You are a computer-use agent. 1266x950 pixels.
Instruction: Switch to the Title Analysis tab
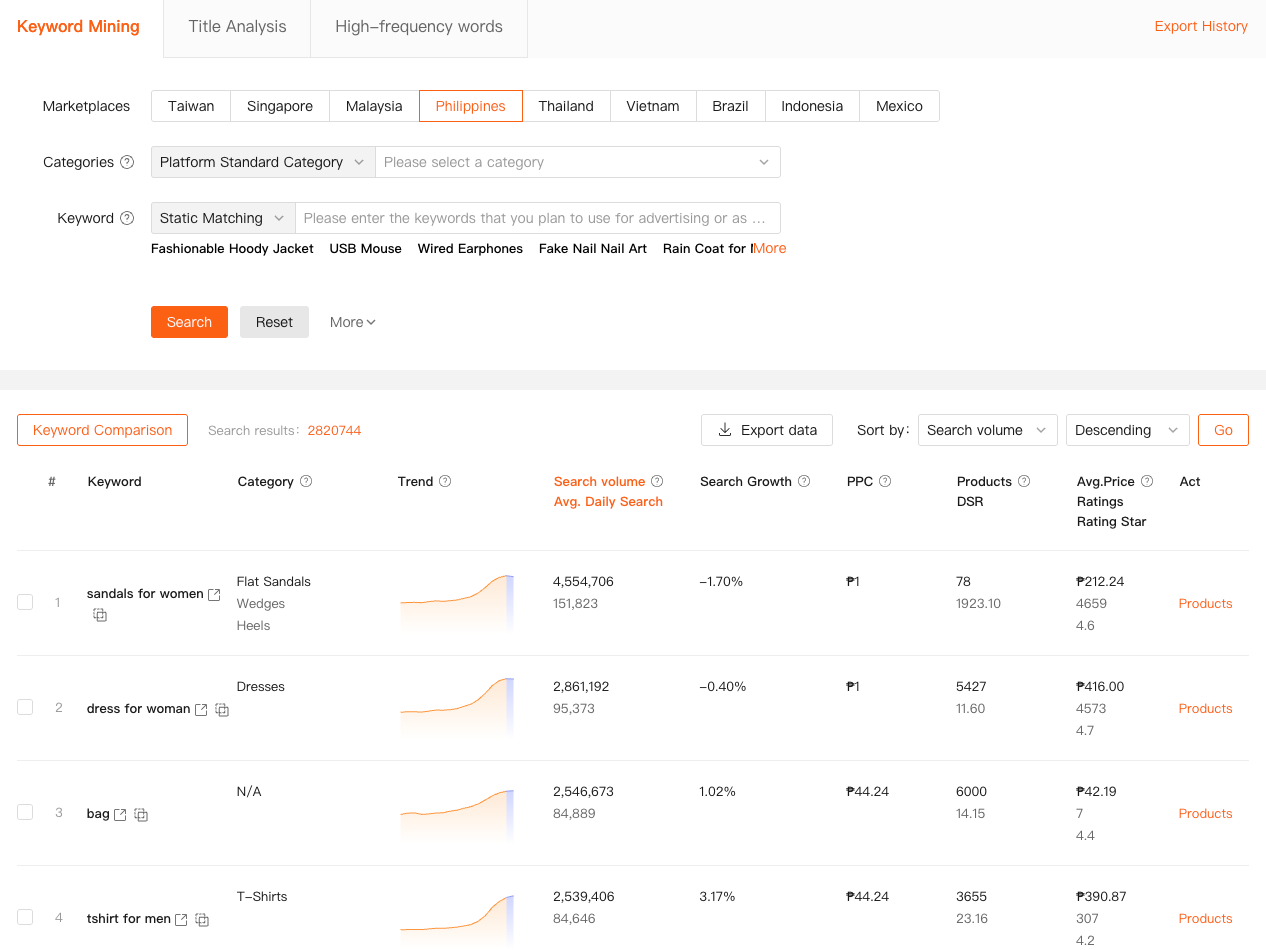[x=237, y=27]
